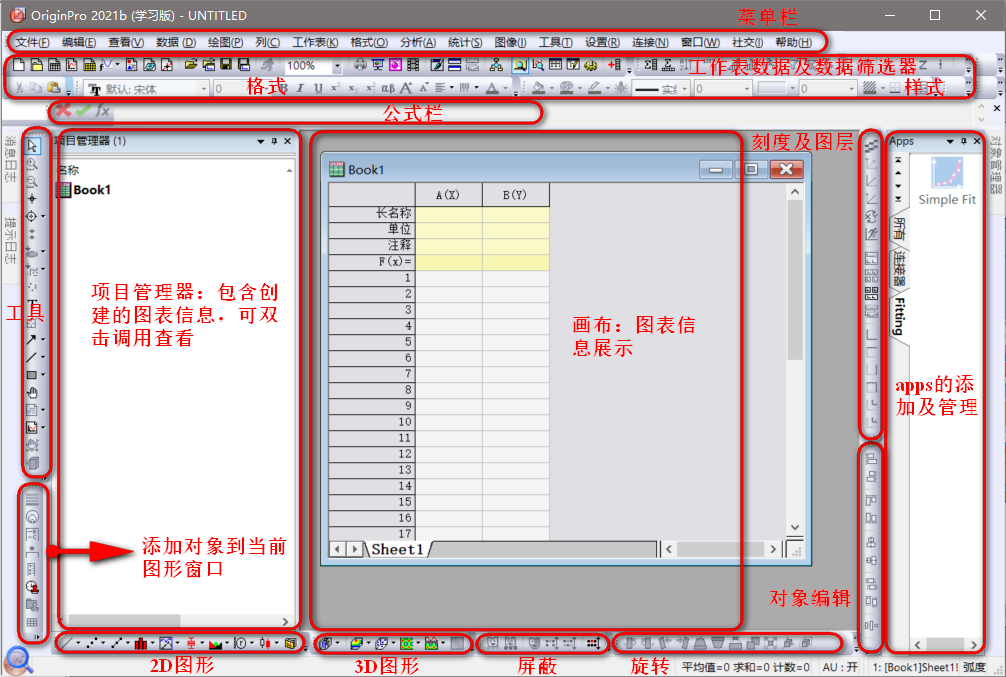Toggle italic text formatting
Viewport: 1006px width, 677px height.
point(300,88)
